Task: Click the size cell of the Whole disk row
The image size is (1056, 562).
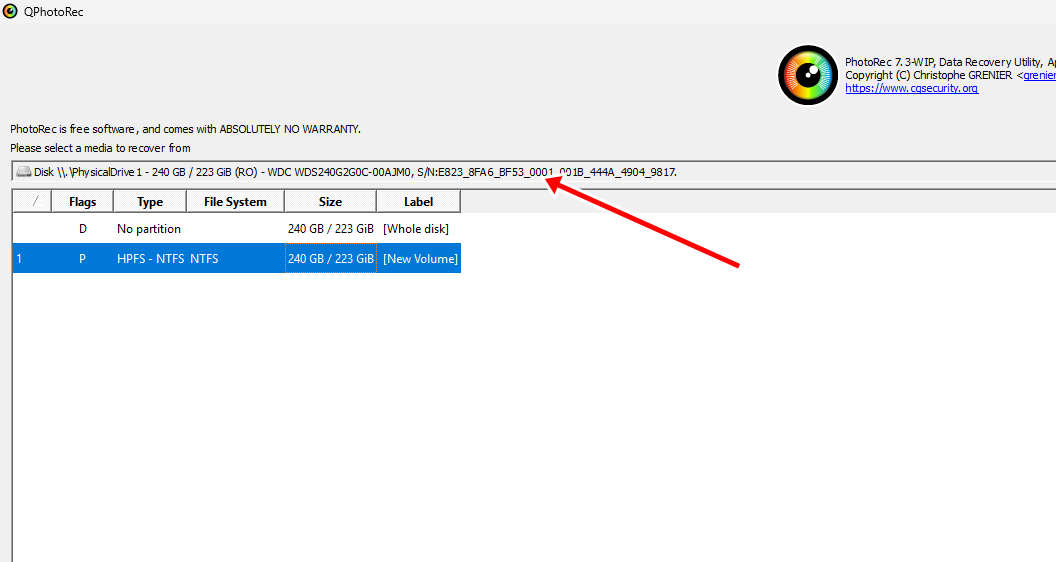Action: tap(331, 229)
